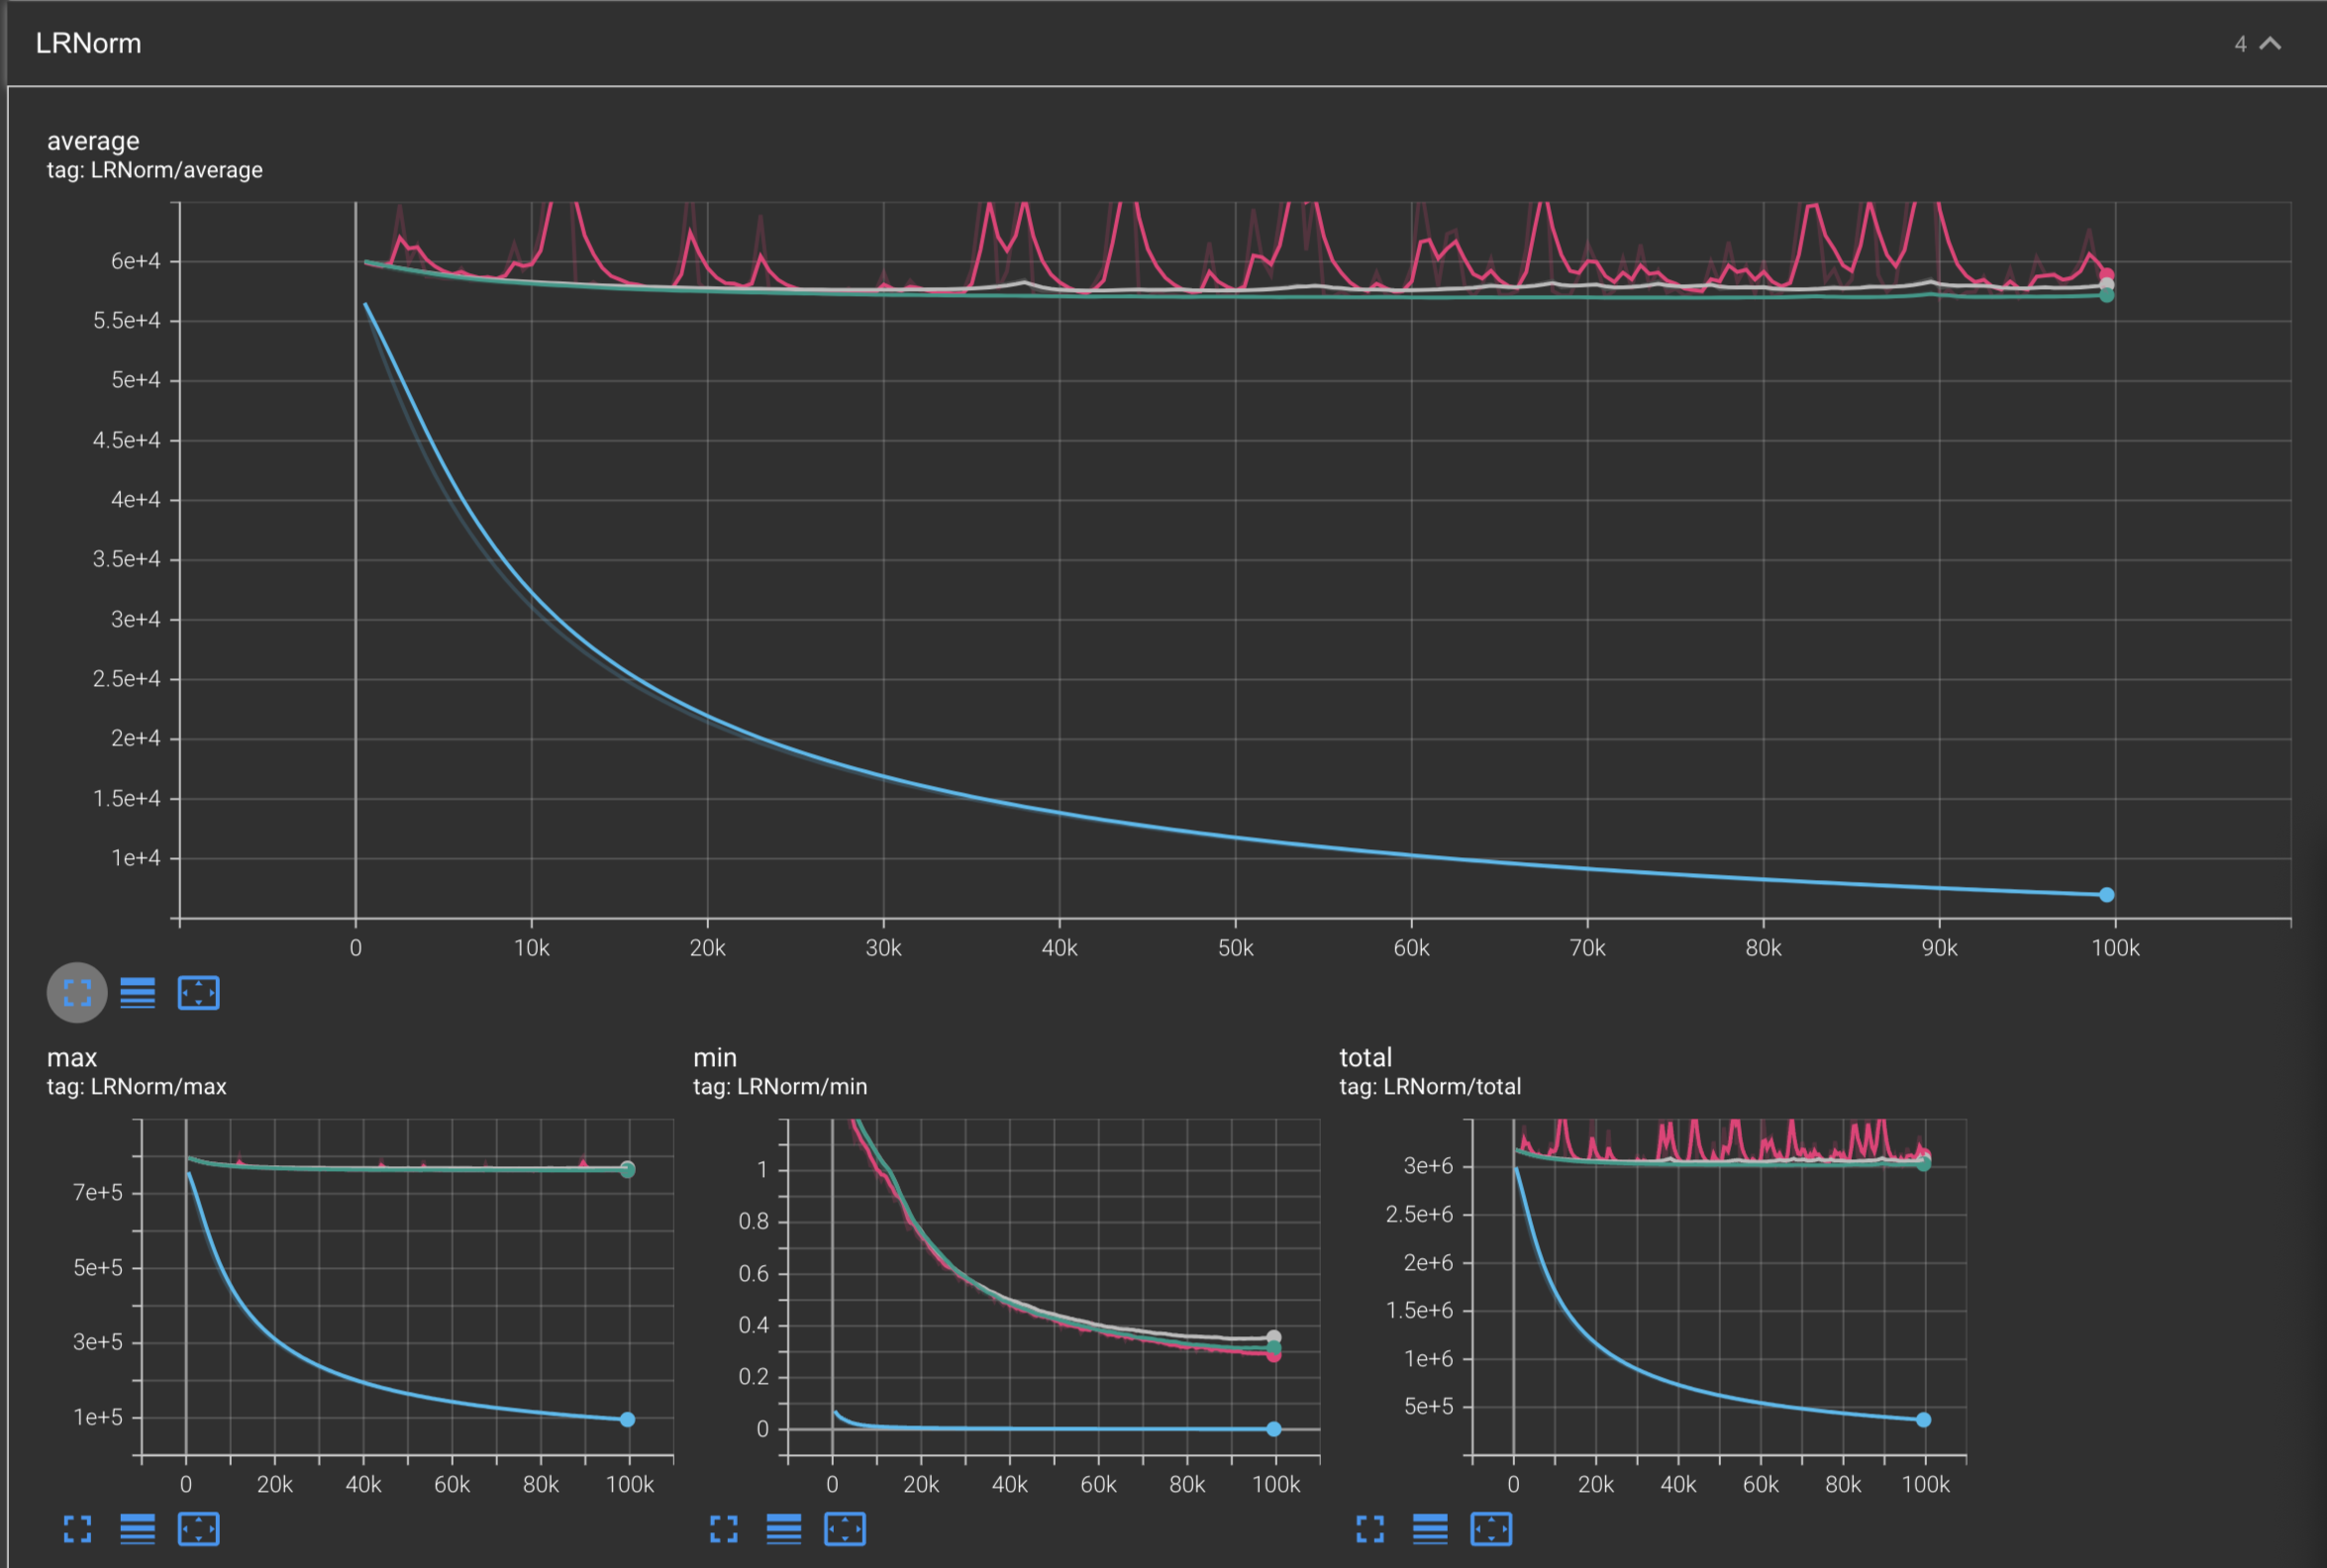Click the LRNorm section header title
This screenshot has height=1568, width=2327.
(88, 43)
